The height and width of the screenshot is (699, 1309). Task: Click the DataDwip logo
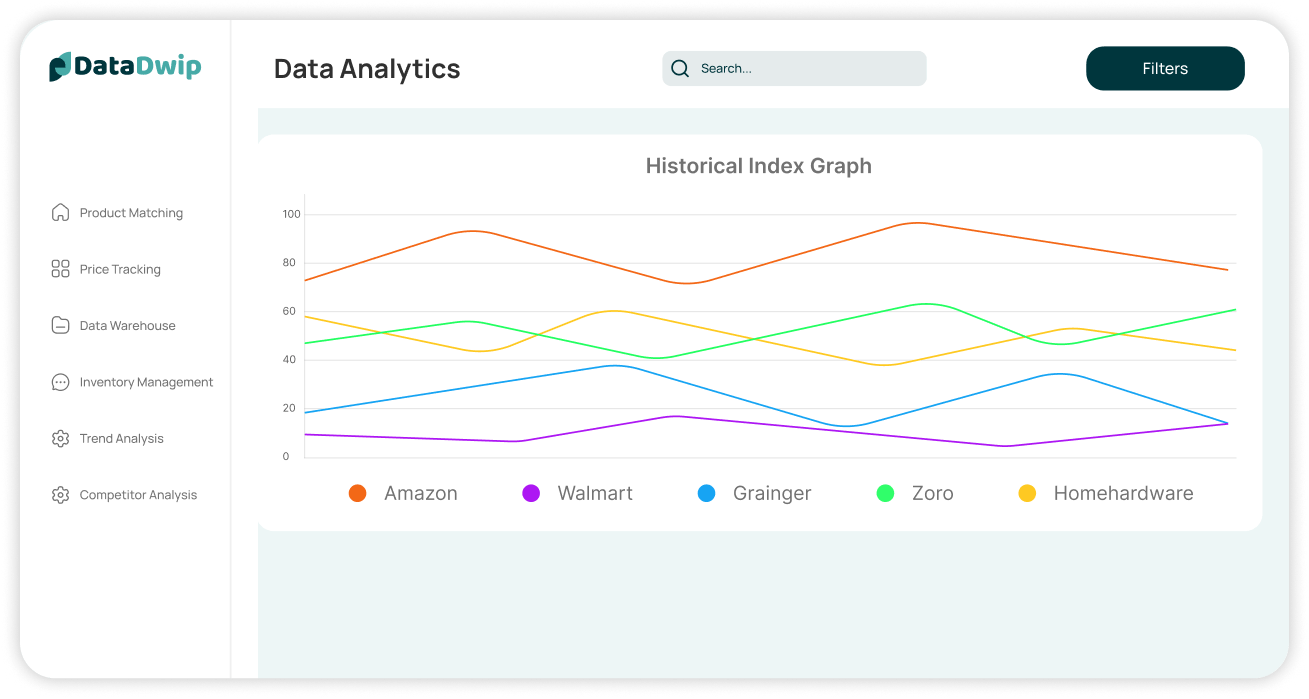pos(125,67)
